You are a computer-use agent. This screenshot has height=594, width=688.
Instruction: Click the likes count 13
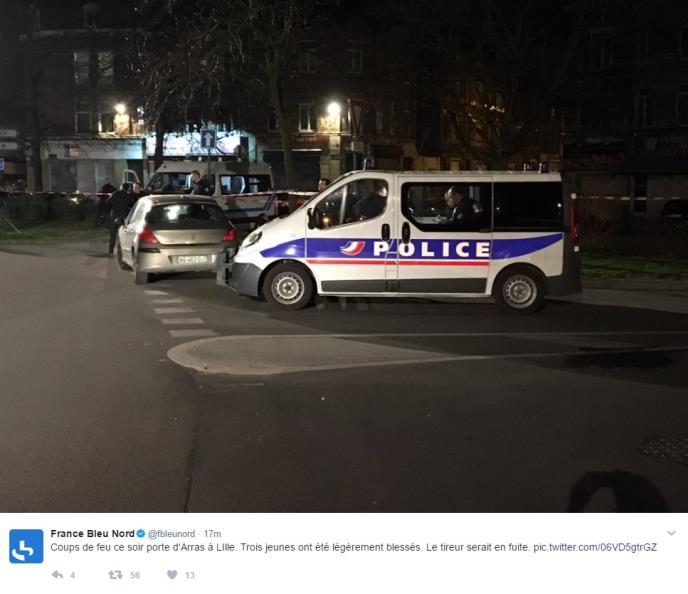coord(190,575)
